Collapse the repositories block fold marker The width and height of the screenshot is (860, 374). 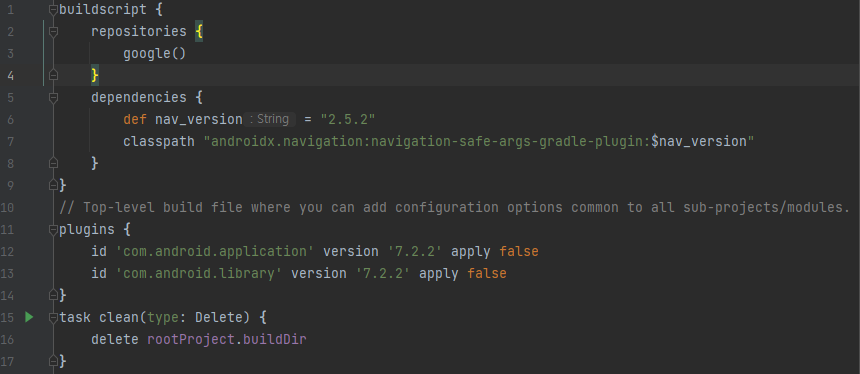(x=53, y=32)
